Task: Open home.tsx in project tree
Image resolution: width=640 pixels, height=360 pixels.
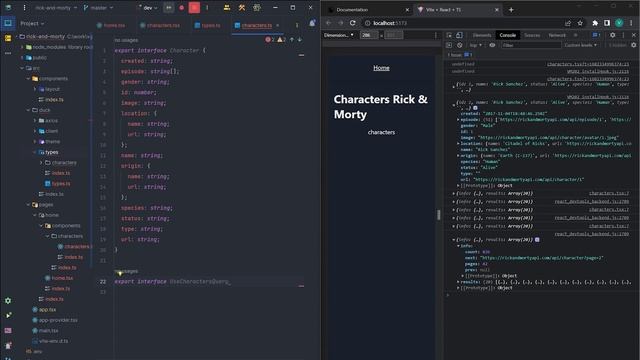Action: coord(59,278)
